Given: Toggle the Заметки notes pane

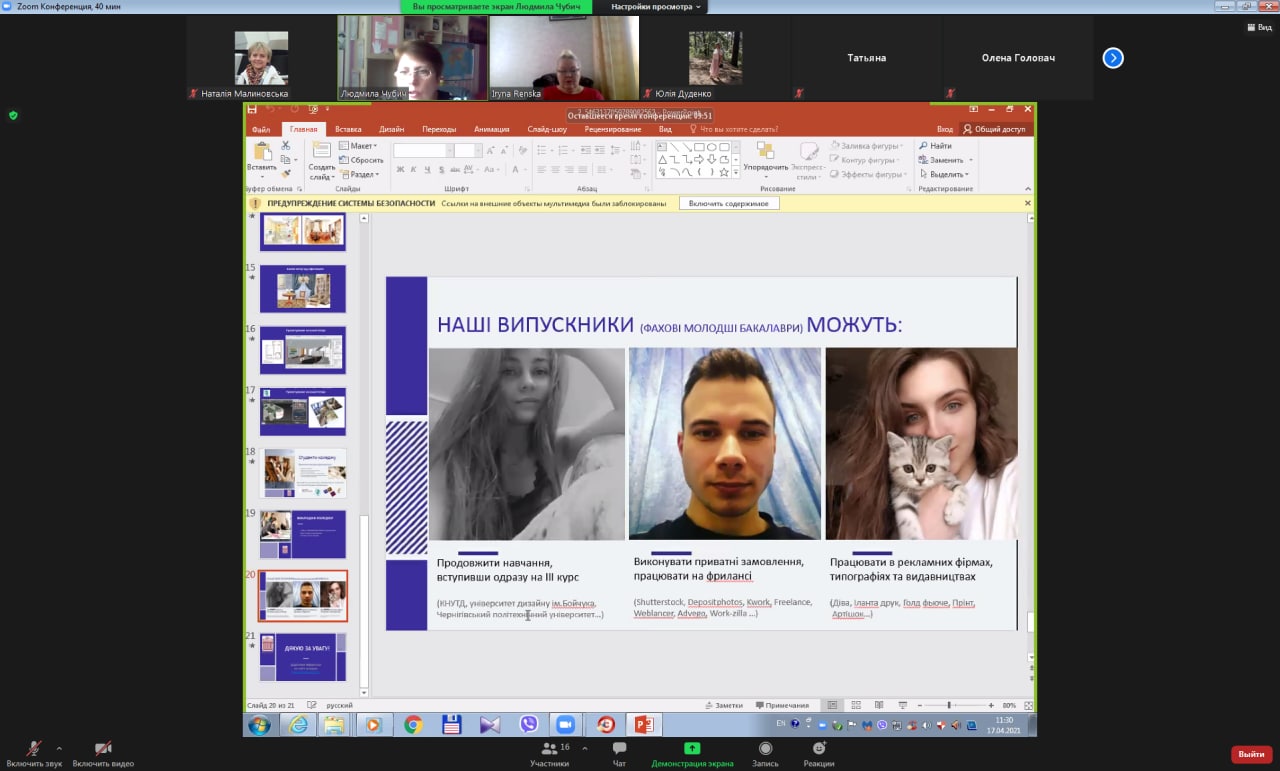Looking at the screenshot, I should [x=724, y=705].
